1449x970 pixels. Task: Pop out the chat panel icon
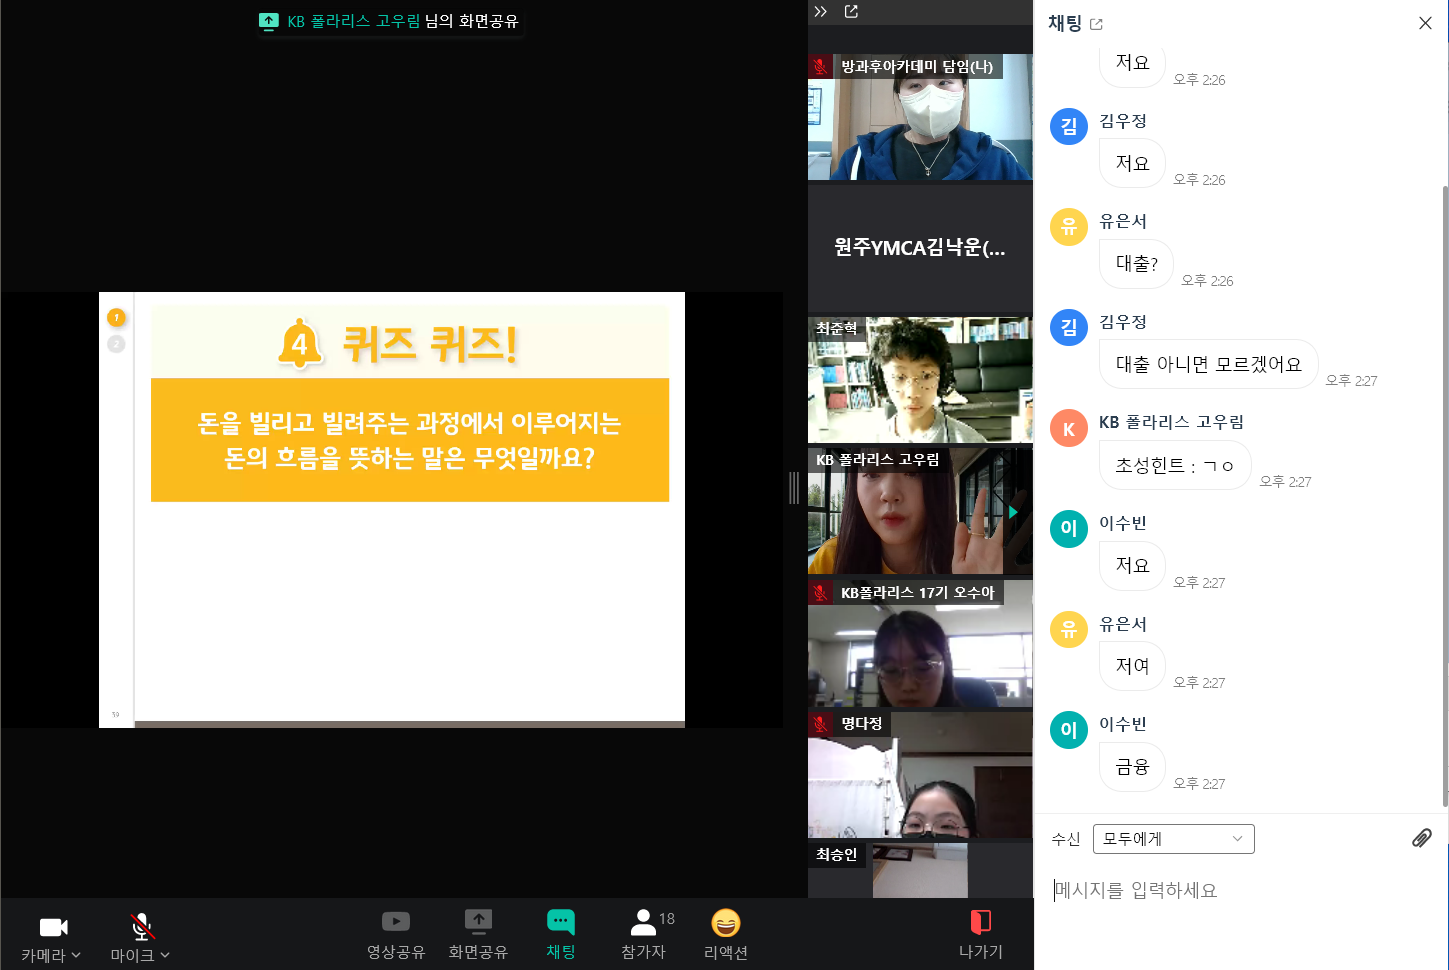coord(1096,24)
